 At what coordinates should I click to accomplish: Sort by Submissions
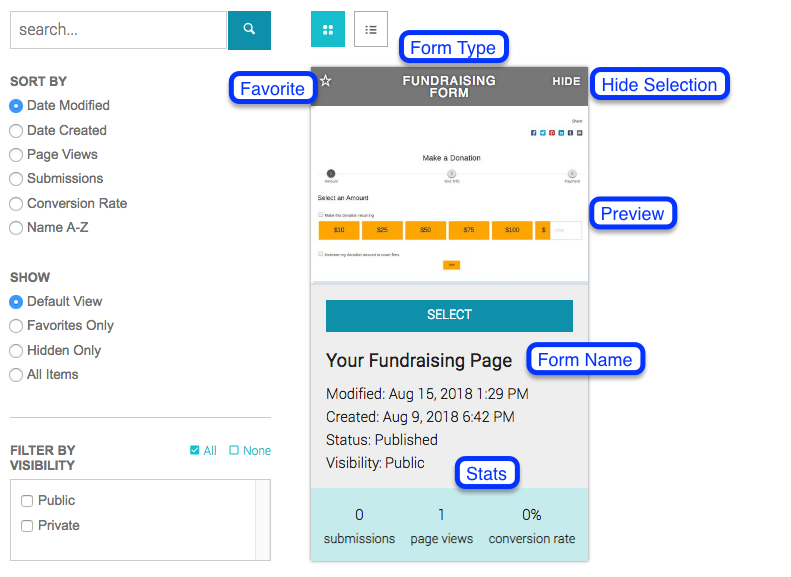16,179
